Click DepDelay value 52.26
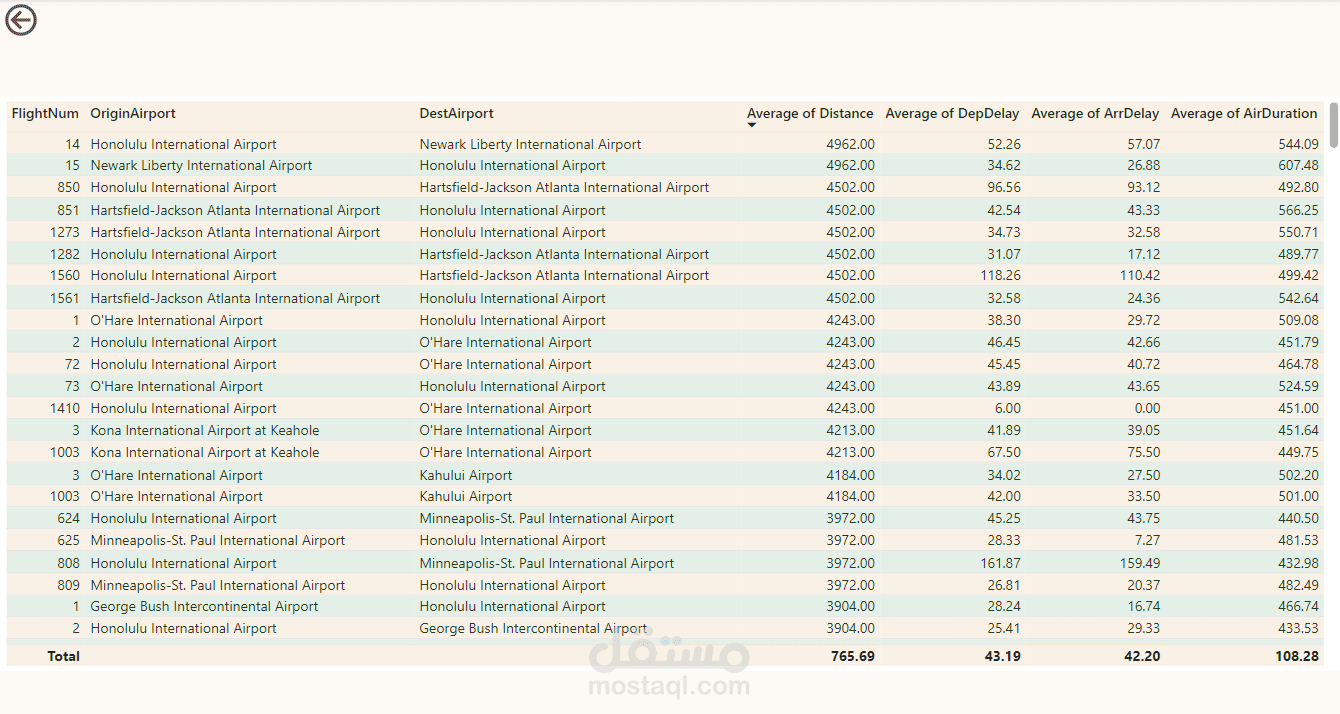Image resolution: width=1340 pixels, height=714 pixels. coord(1003,144)
